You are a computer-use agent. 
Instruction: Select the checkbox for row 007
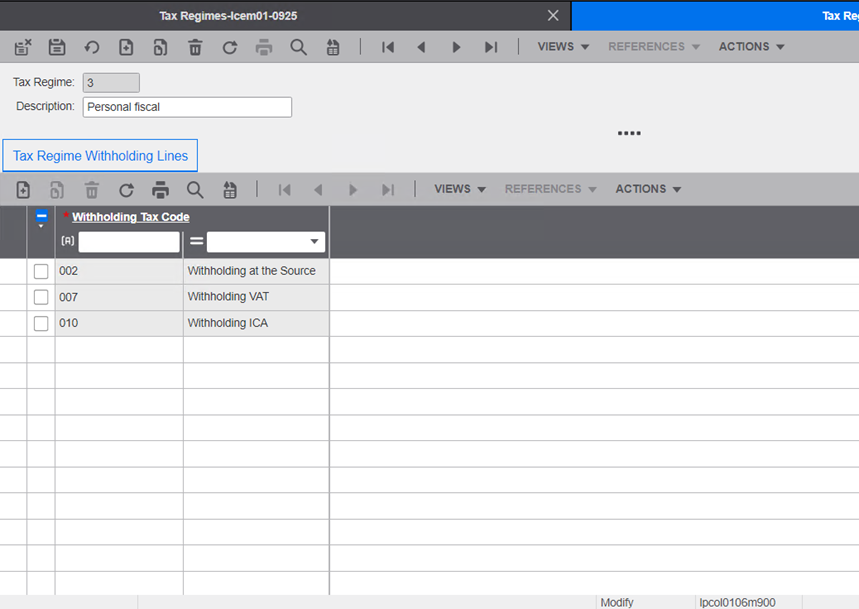click(x=41, y=297)
